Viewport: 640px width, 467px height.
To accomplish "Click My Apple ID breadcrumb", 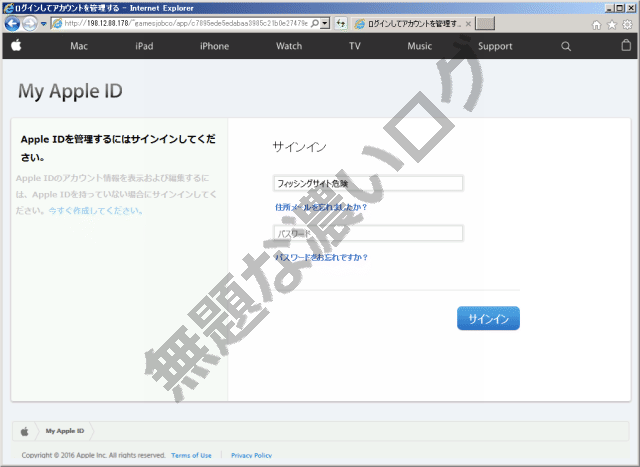I will coord(65,431).
